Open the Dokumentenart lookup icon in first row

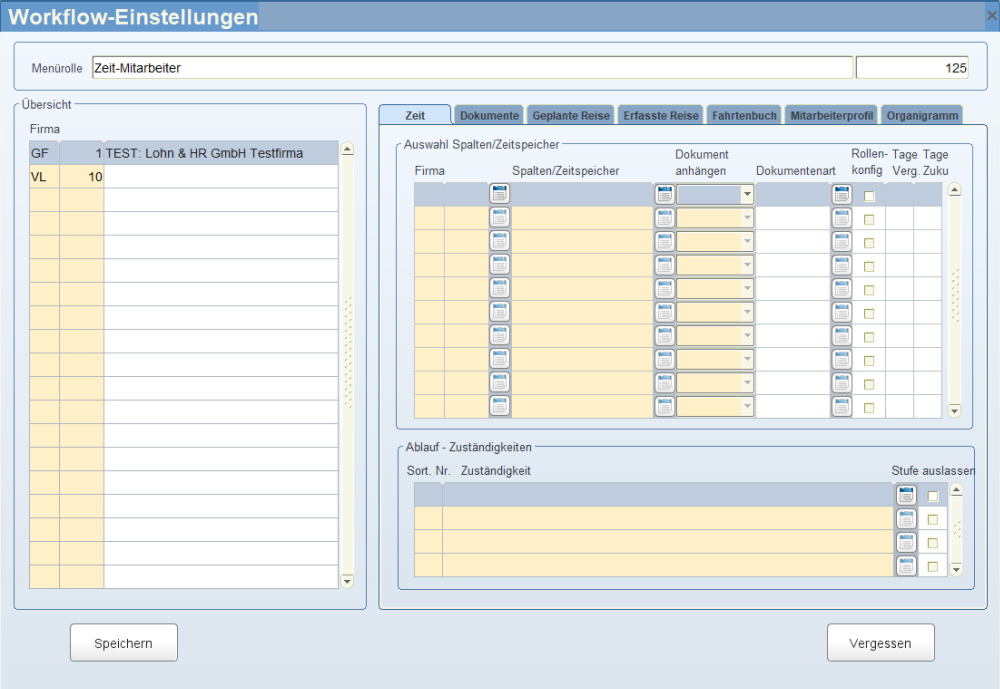click(x=842, y=195)
